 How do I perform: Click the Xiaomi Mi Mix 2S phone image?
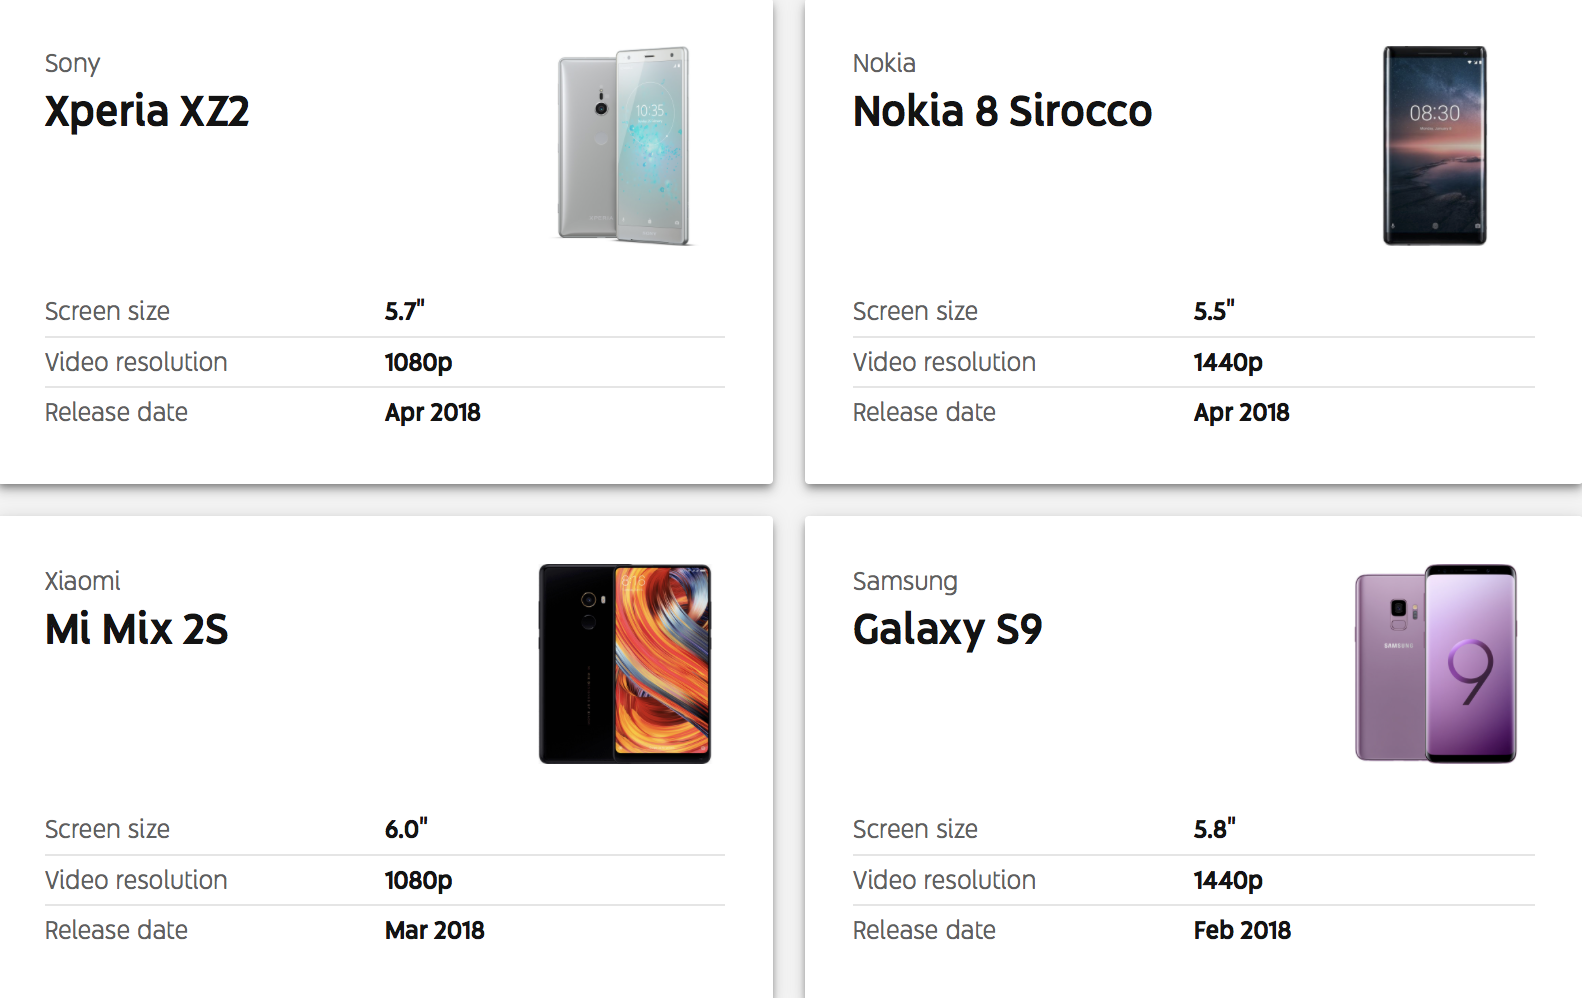625,664
